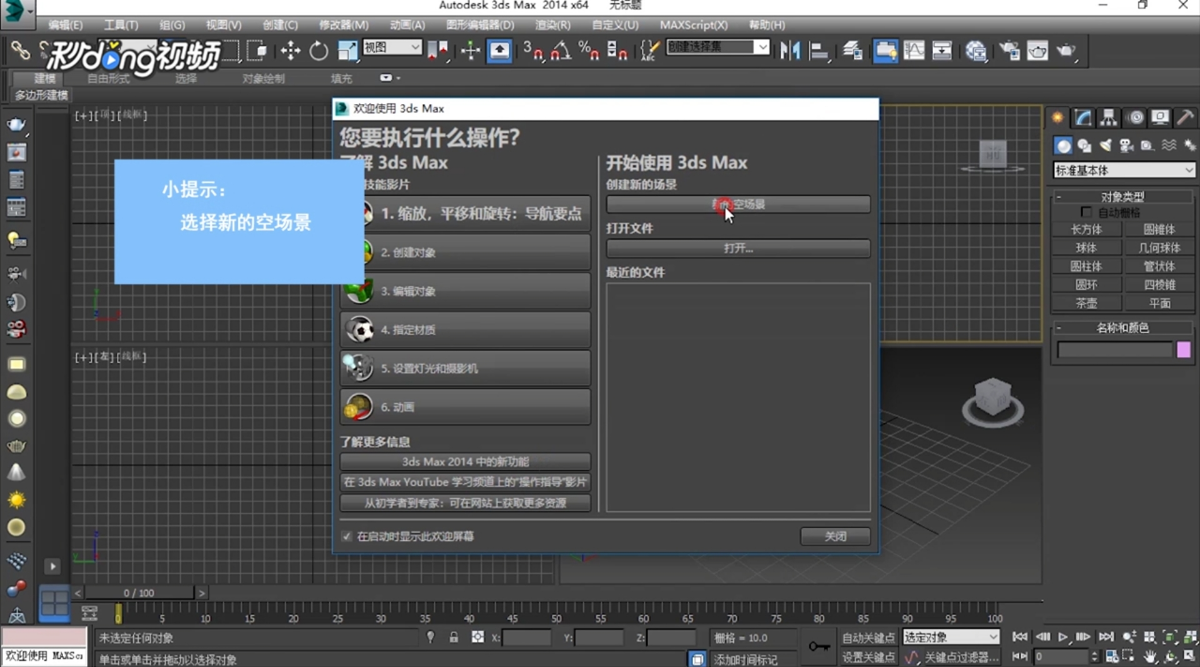Viewport: 1200px width, 667px height.
Task: Toggle Auto Key (自动关键点) mode
Action: pos(868,637)
